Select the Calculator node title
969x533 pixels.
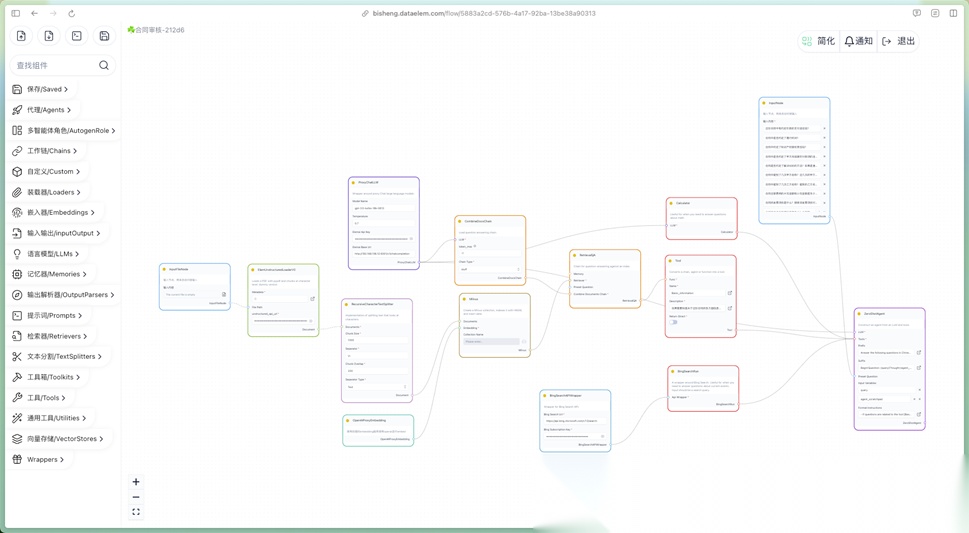(x=683, y=203)
